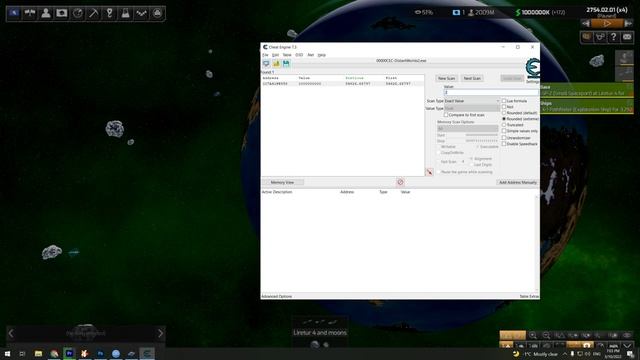Screen dimensions: 640x360
Task: Open the flags icon in game toolbar
Action: coord(30,13)
